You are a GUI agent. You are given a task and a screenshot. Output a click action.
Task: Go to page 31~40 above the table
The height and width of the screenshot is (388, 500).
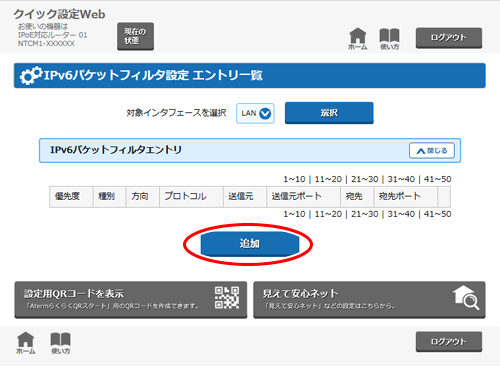click(401, 179)
